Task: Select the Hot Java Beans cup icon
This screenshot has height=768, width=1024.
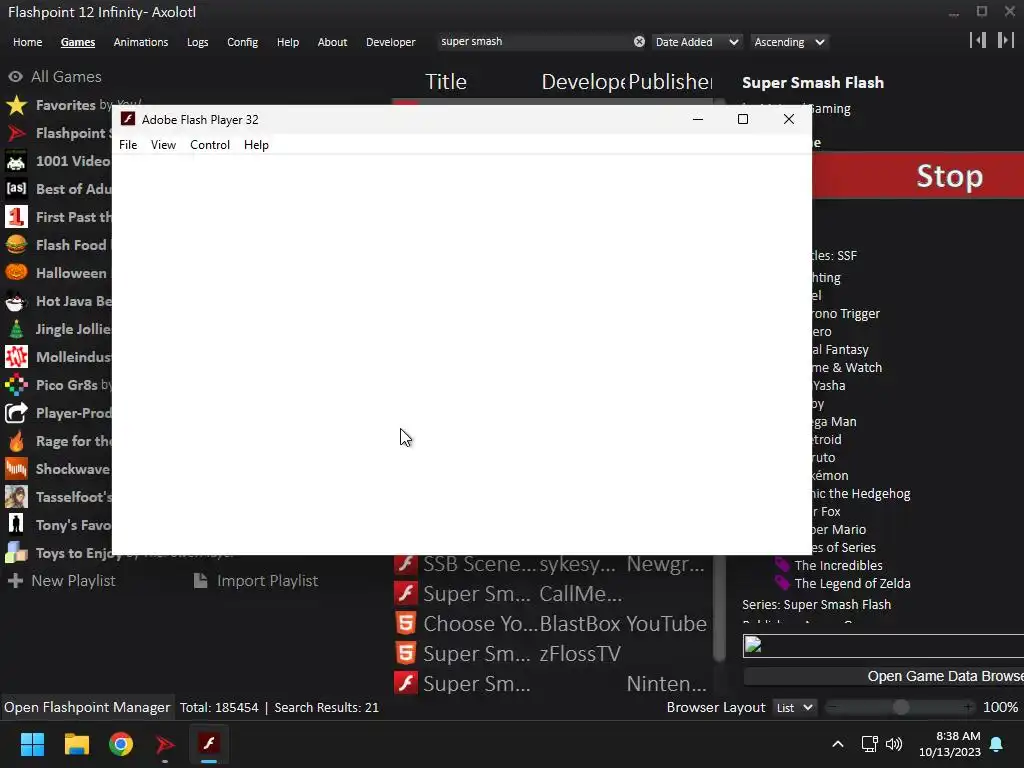Action: (16, 301)
